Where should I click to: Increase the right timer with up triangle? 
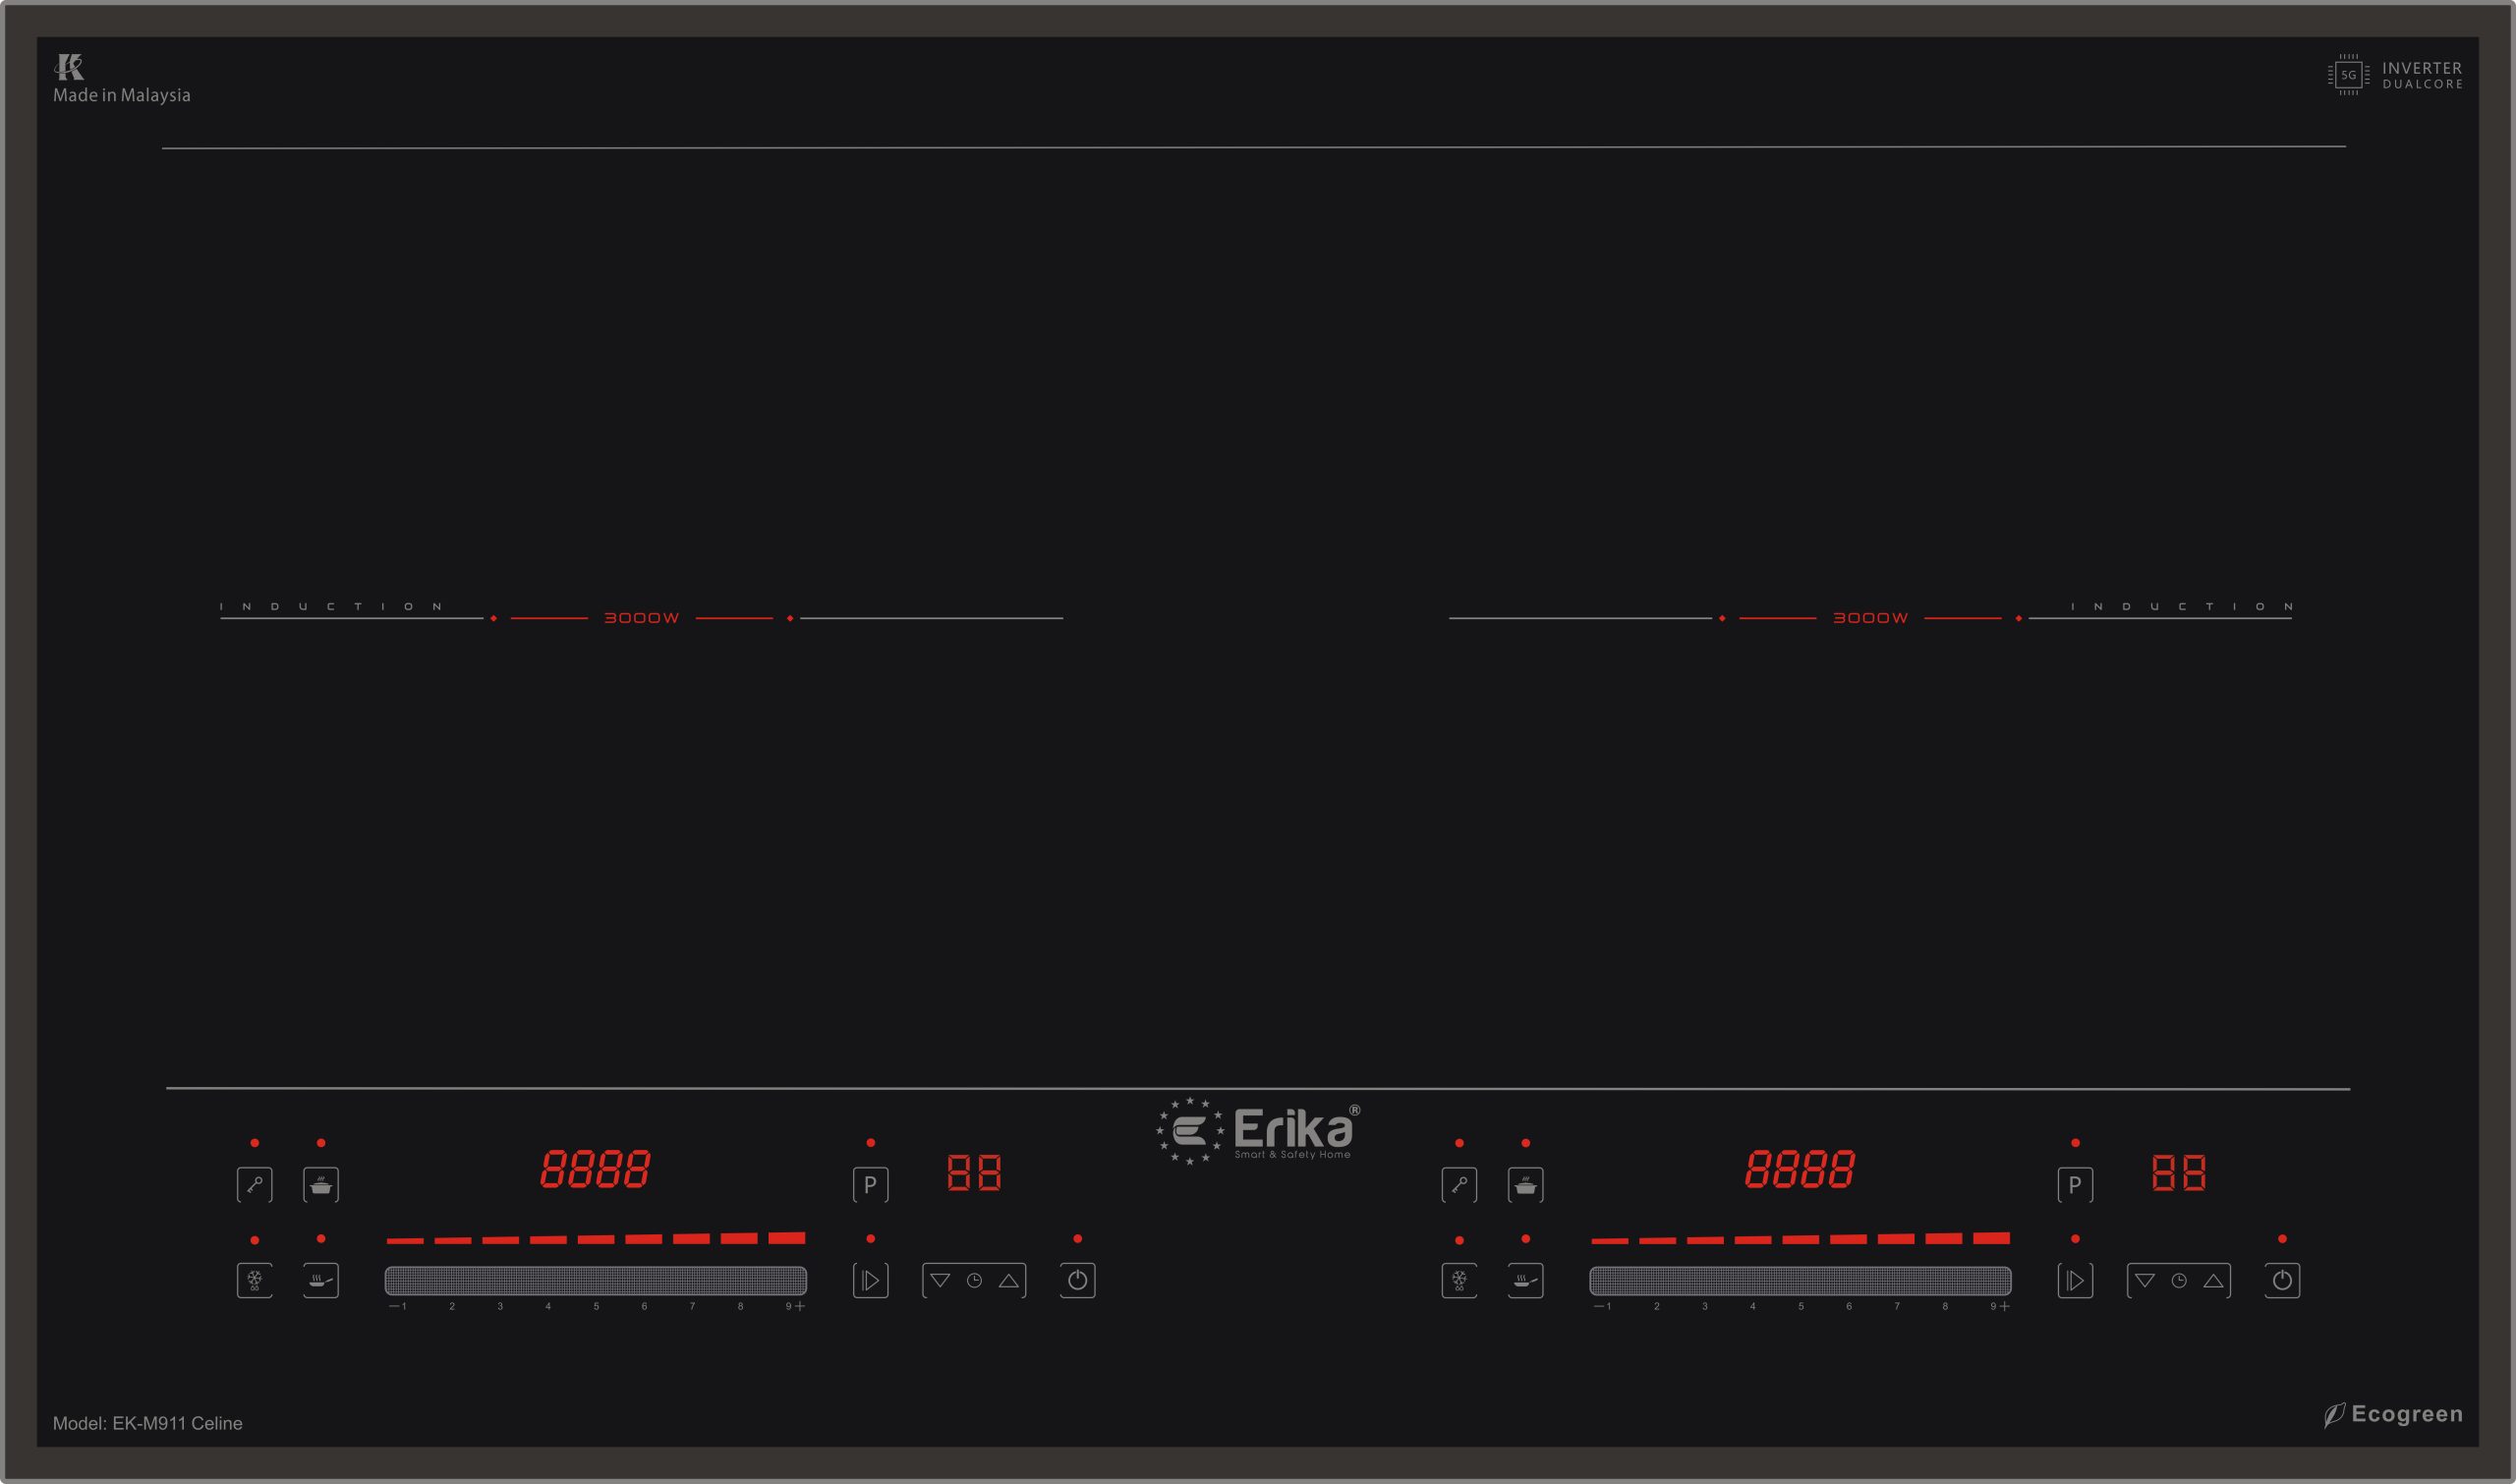pyautogui.click(x=2214, y=1281)
